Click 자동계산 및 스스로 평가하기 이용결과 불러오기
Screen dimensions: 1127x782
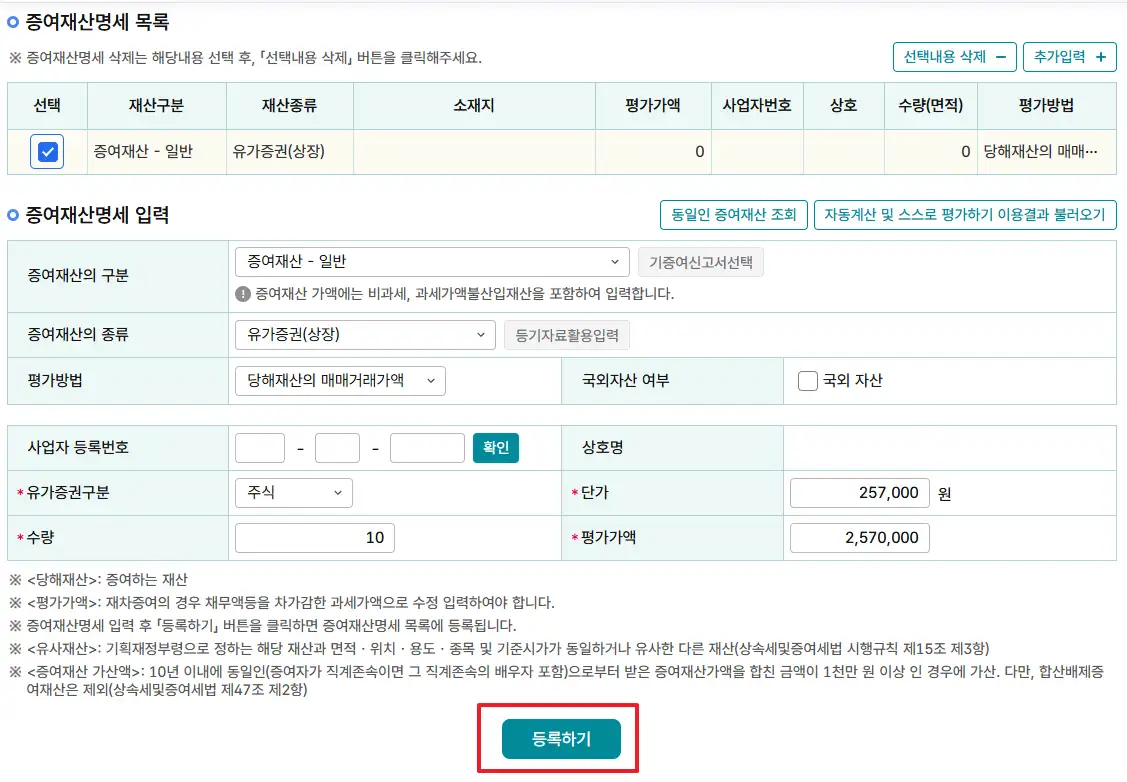(966, 214)
